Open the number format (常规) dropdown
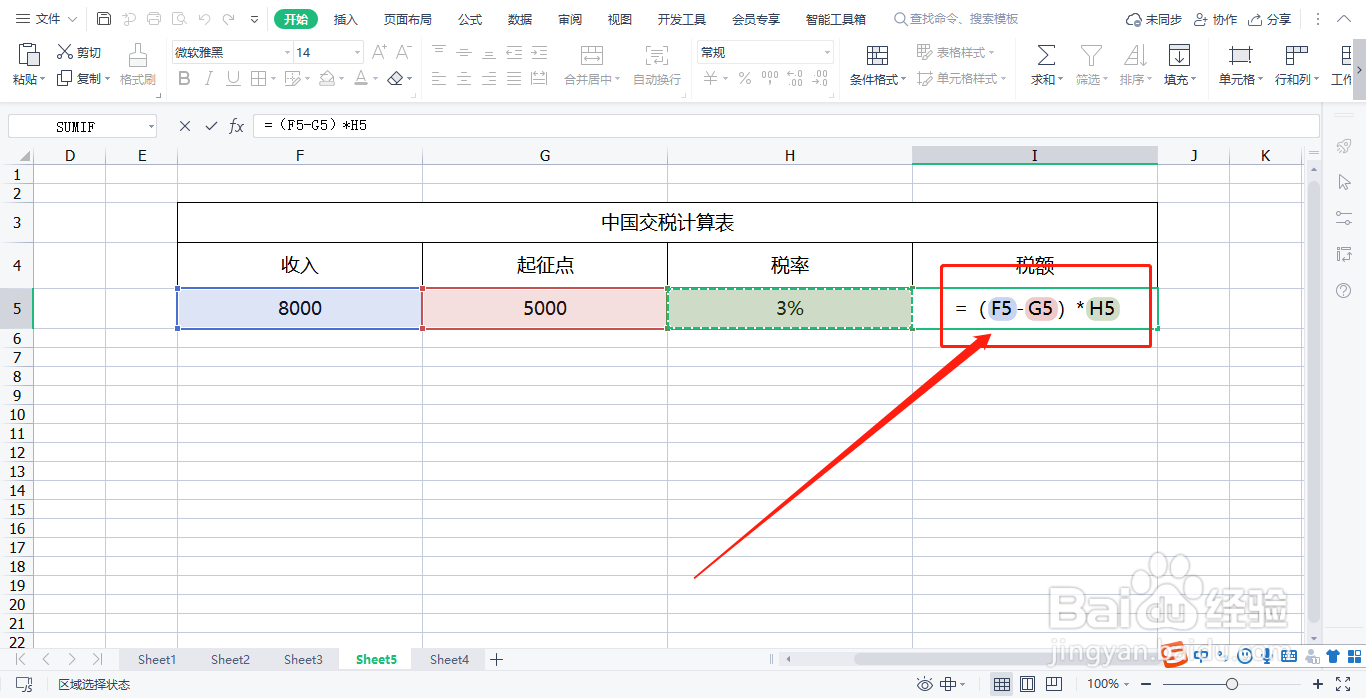Image resolution: width=1366 pixels, height=698 pixels. [x=825, y=51]
